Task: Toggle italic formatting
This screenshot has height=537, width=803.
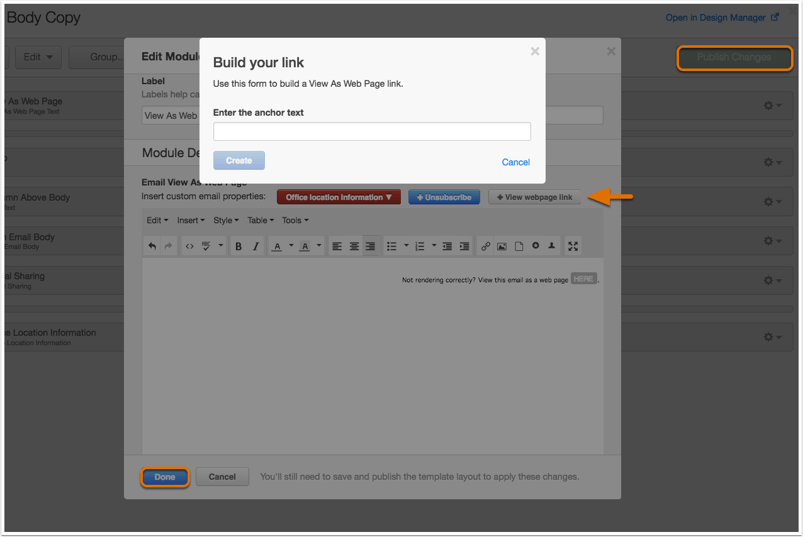Action: tap(256, 246)
